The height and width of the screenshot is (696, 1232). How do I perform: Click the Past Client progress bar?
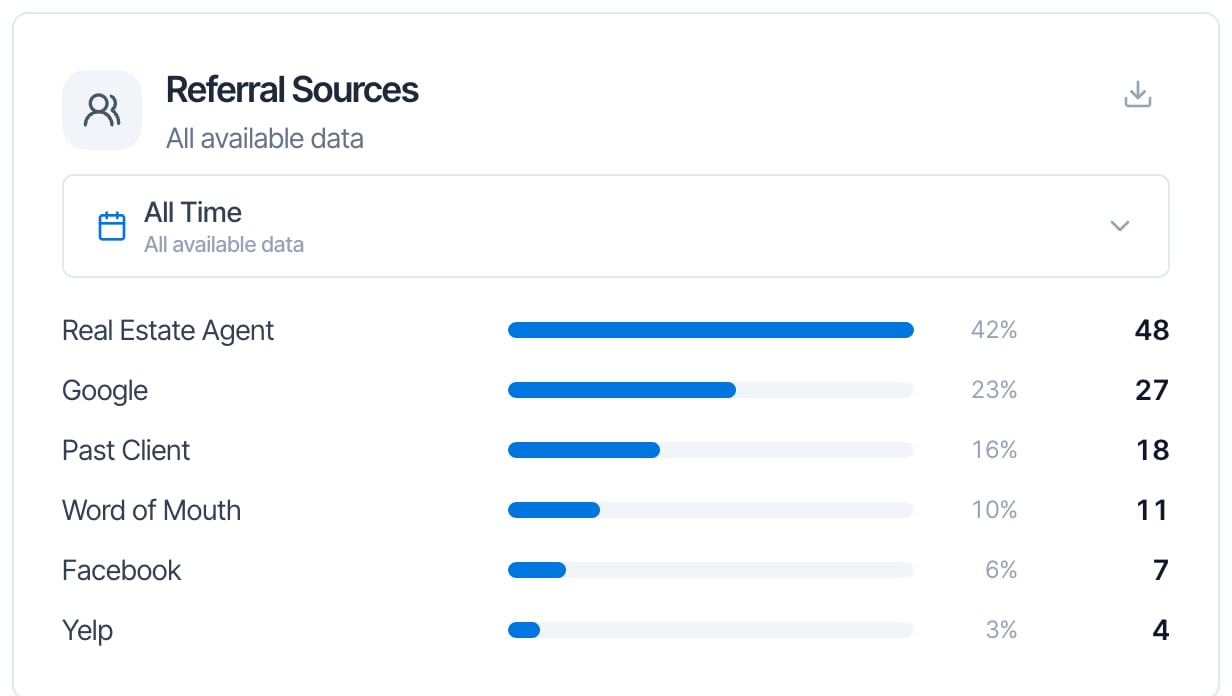coord(711,450)
